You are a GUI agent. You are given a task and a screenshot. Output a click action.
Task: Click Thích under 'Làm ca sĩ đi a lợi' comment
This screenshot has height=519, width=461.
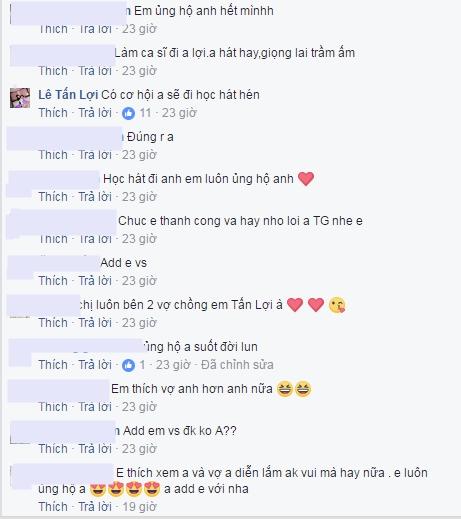tap(53, 71)
